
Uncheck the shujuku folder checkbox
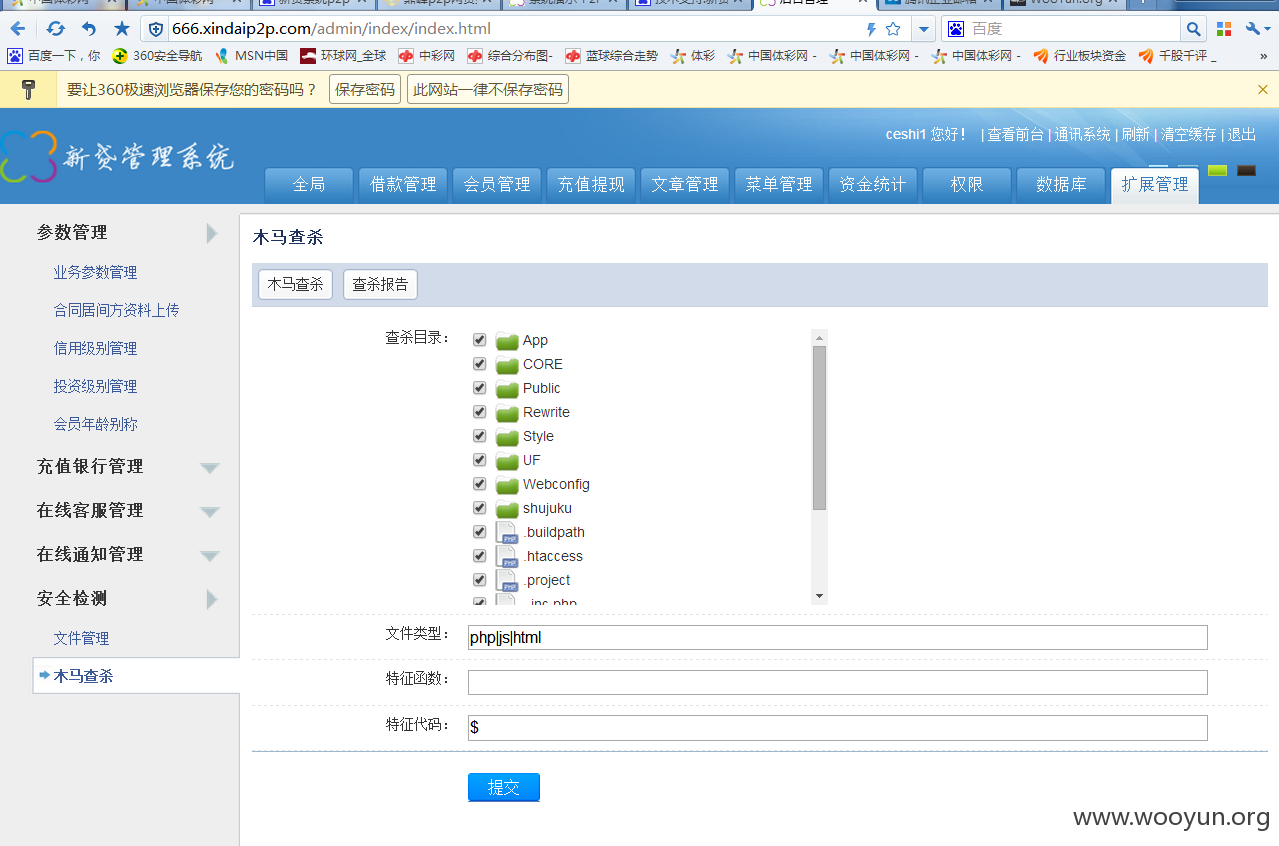(479, 508)
